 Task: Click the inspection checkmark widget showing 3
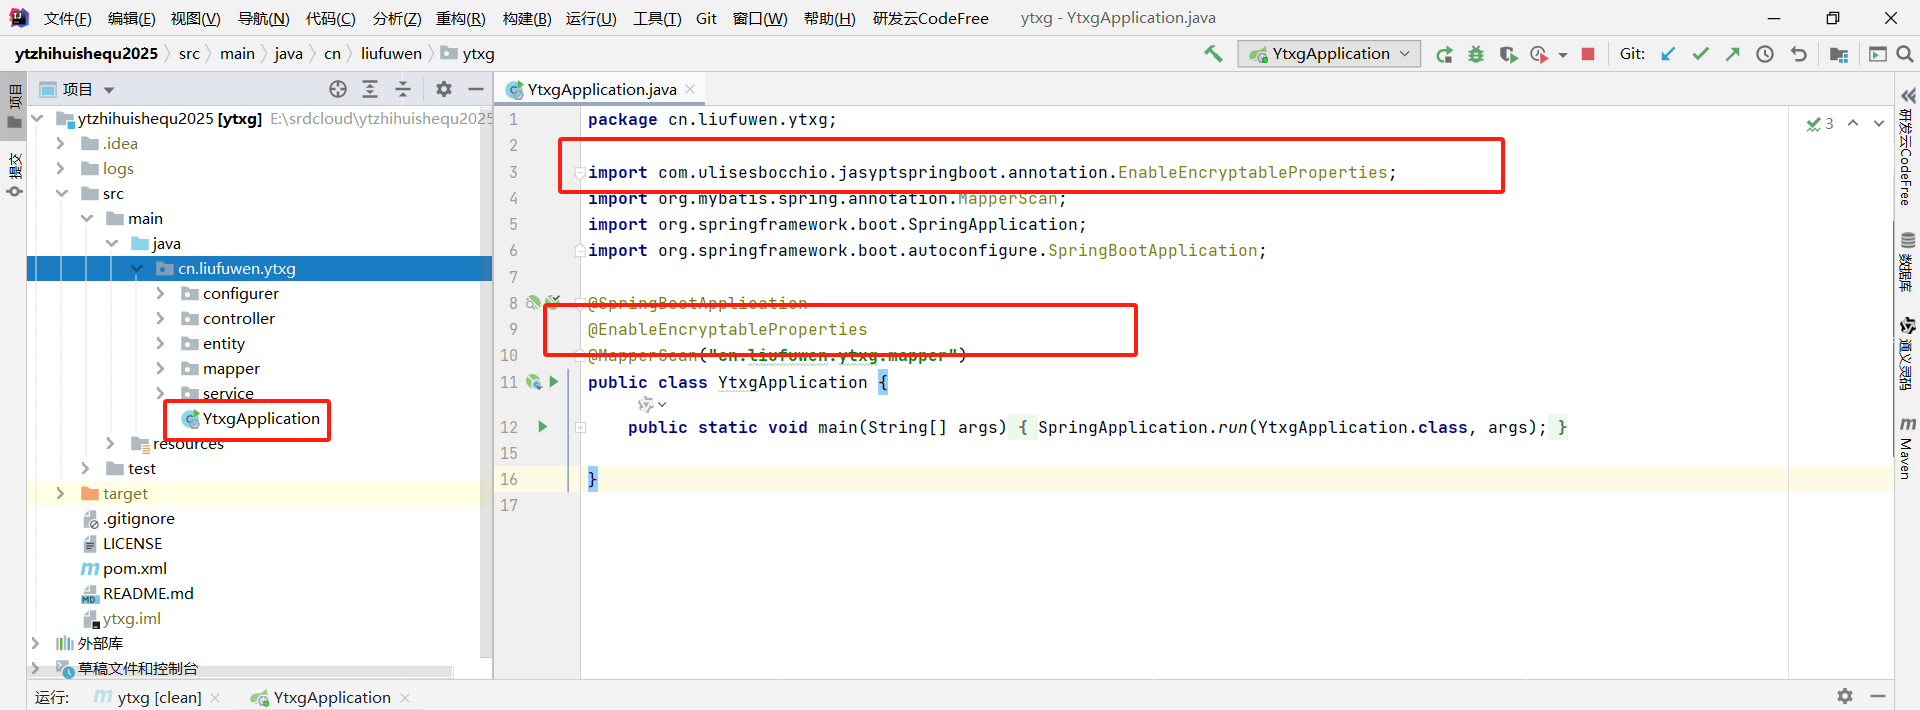pyautogui.click(x=1819, y=124)
